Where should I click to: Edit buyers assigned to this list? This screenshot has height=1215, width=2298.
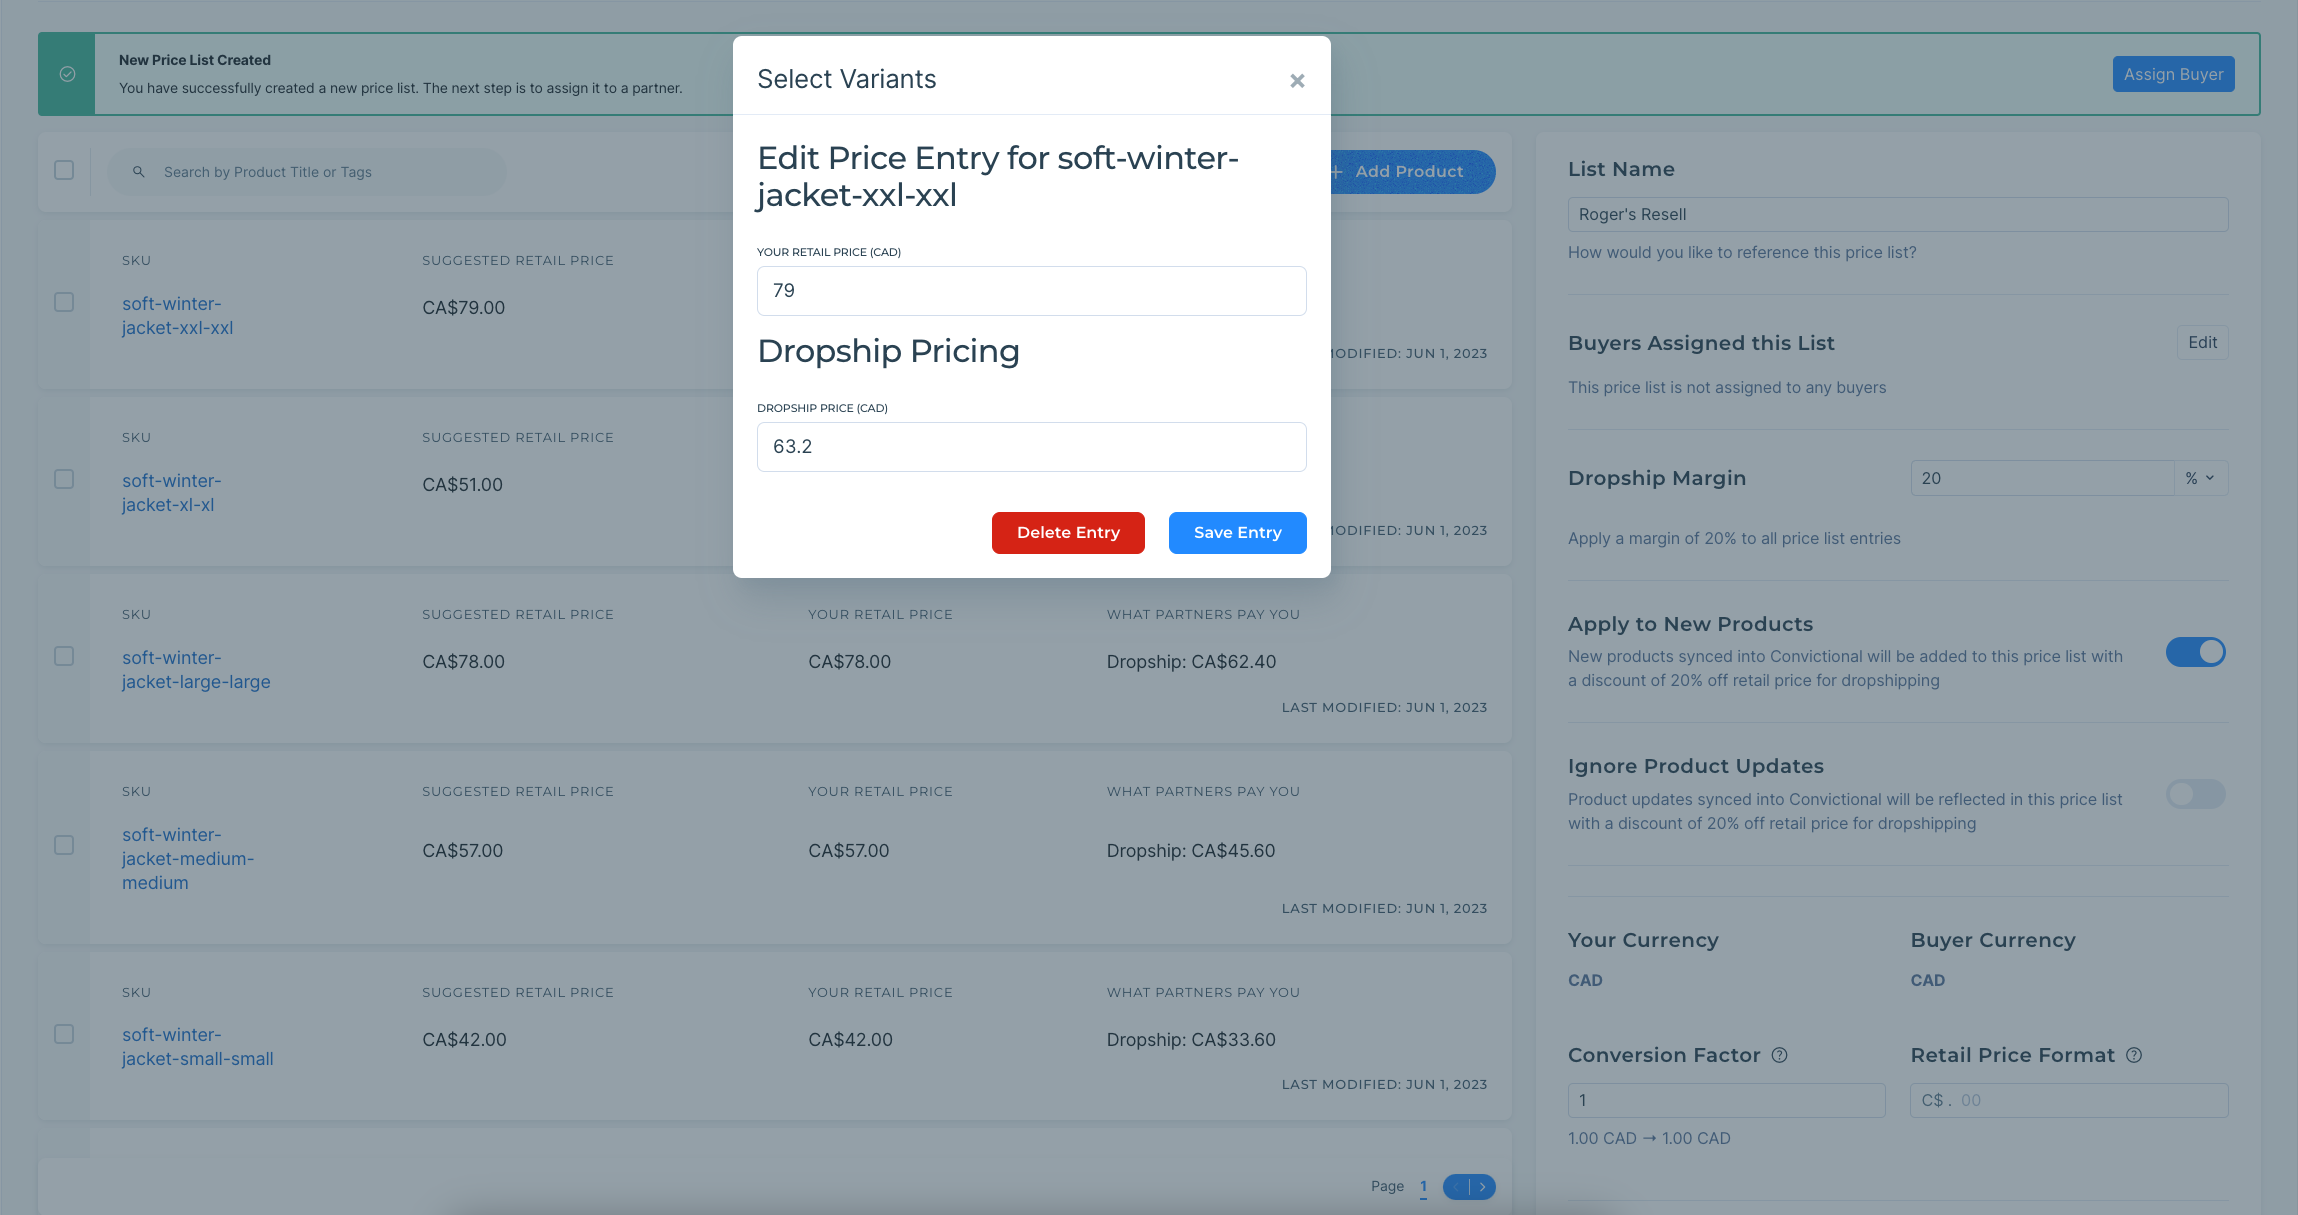point(2202,343)
